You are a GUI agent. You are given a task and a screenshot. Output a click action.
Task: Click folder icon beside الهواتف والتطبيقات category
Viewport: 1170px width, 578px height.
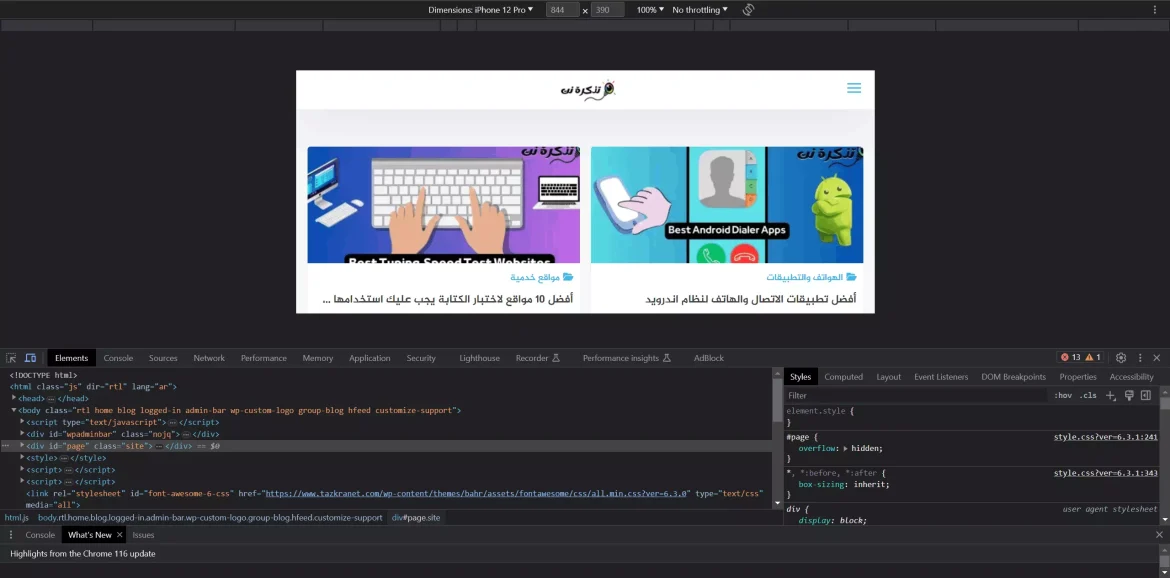coord(851,277)
